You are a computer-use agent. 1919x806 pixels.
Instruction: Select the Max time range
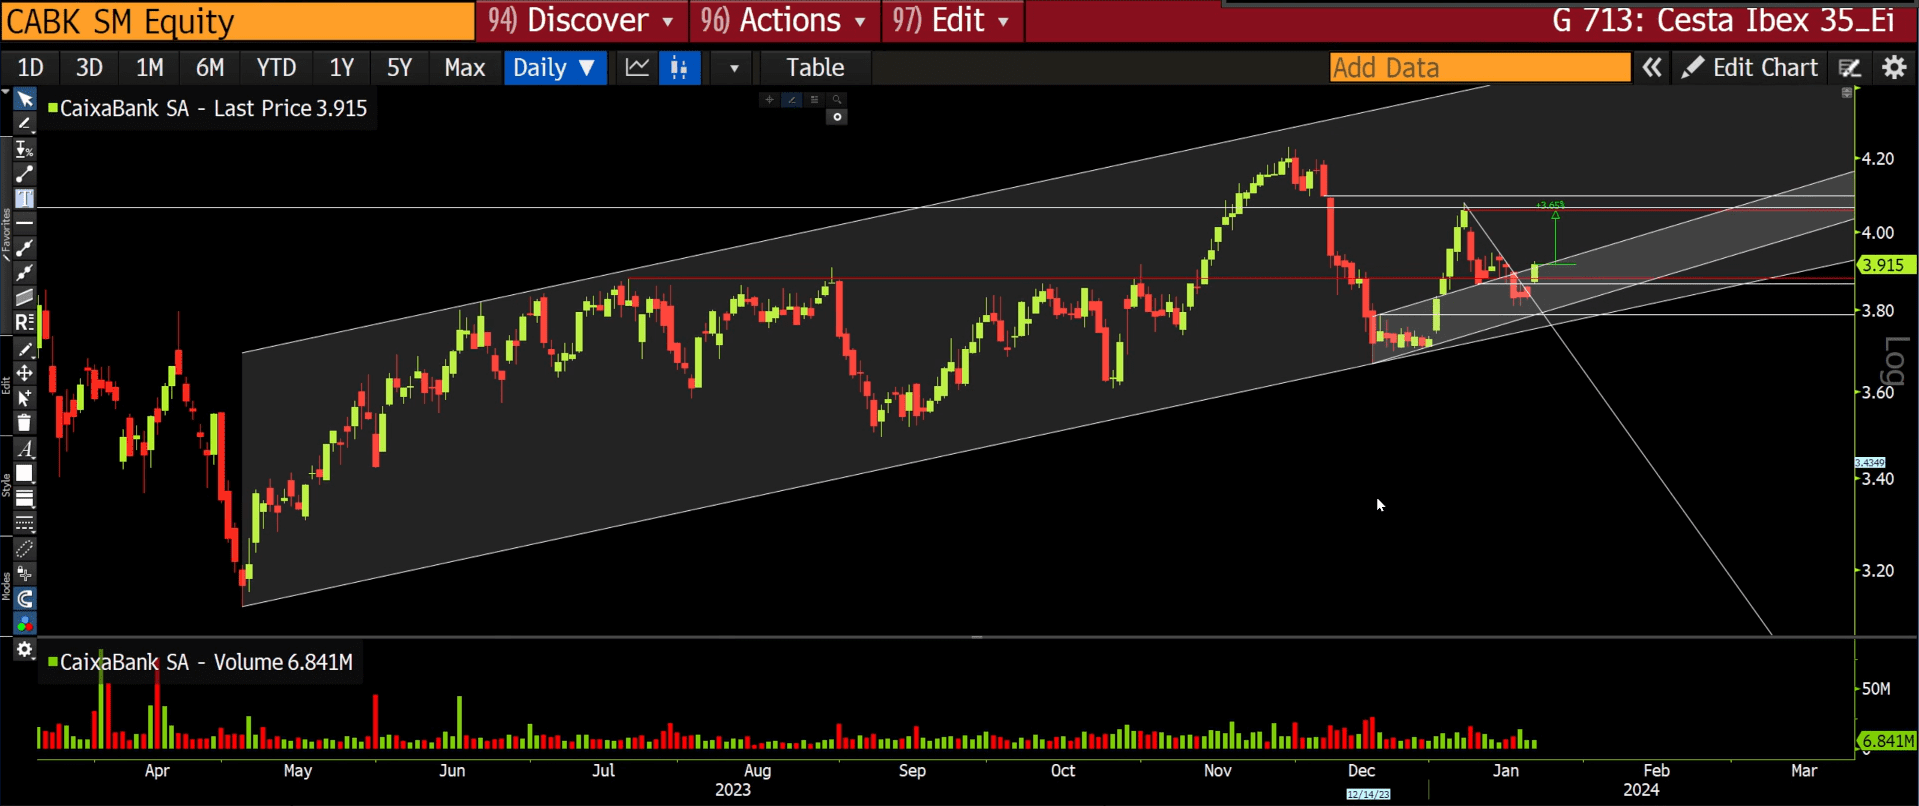pos(465,67)
